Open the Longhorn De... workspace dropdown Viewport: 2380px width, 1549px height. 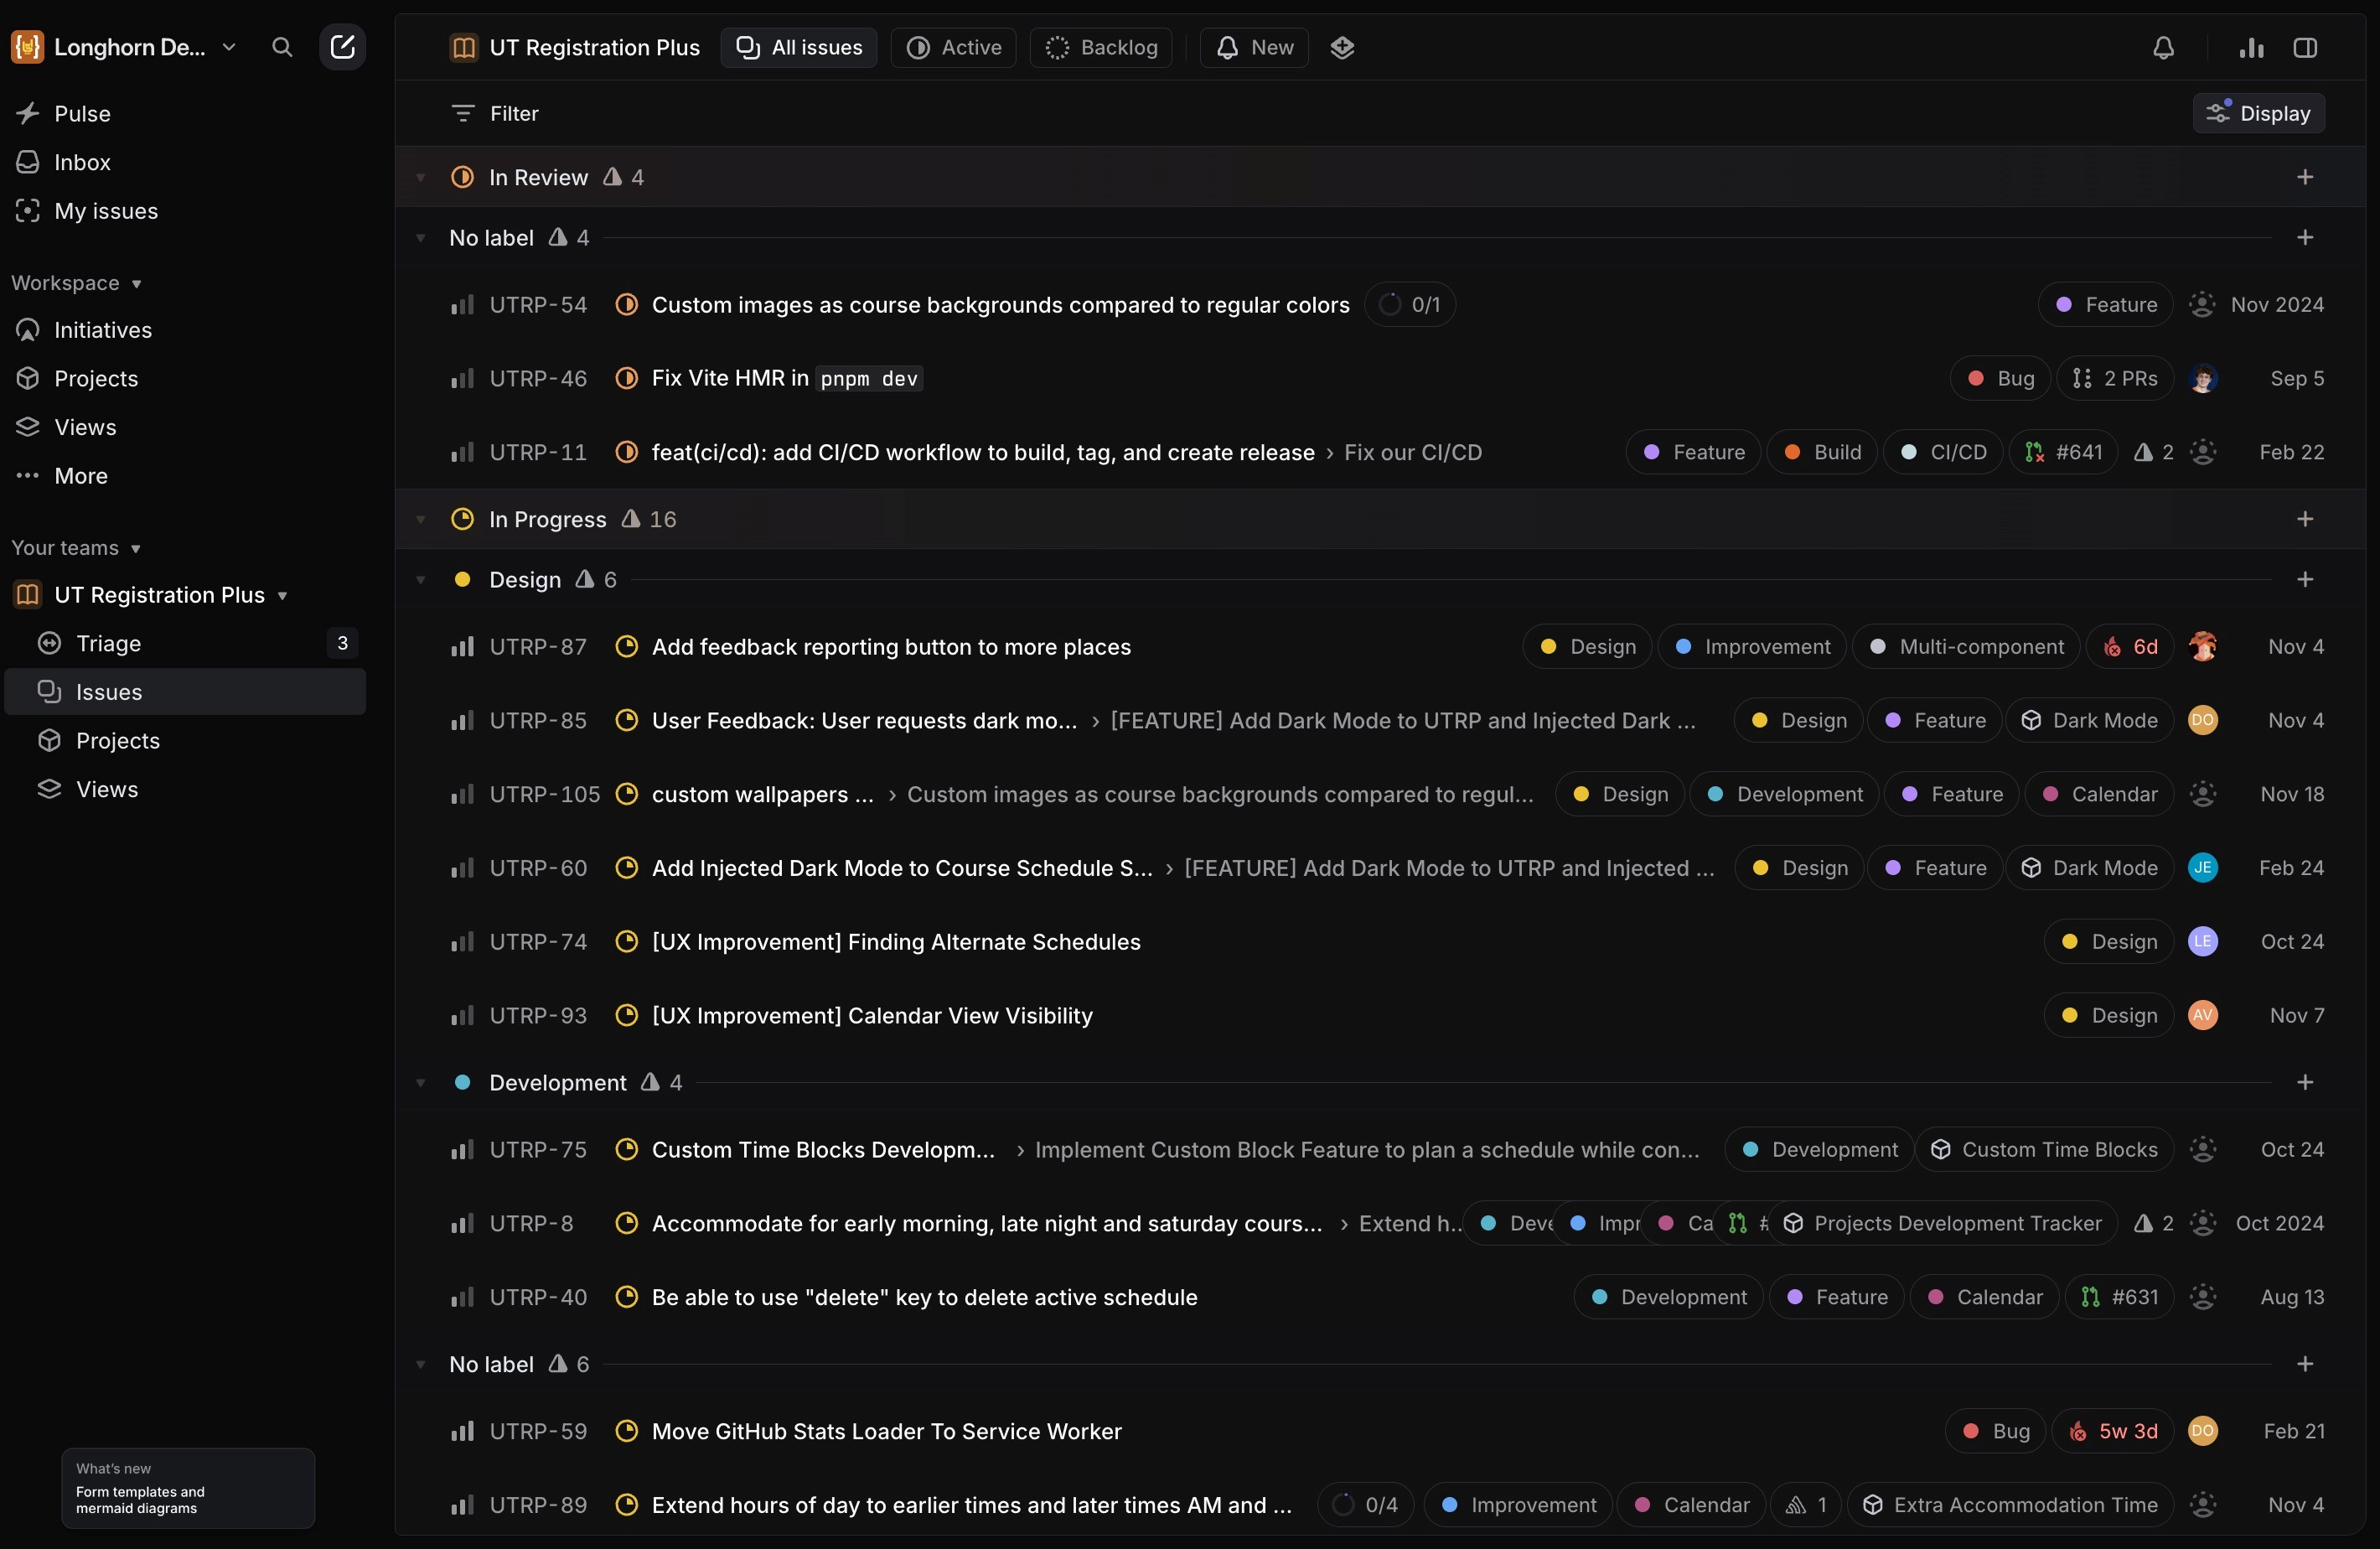click(128, 47)
